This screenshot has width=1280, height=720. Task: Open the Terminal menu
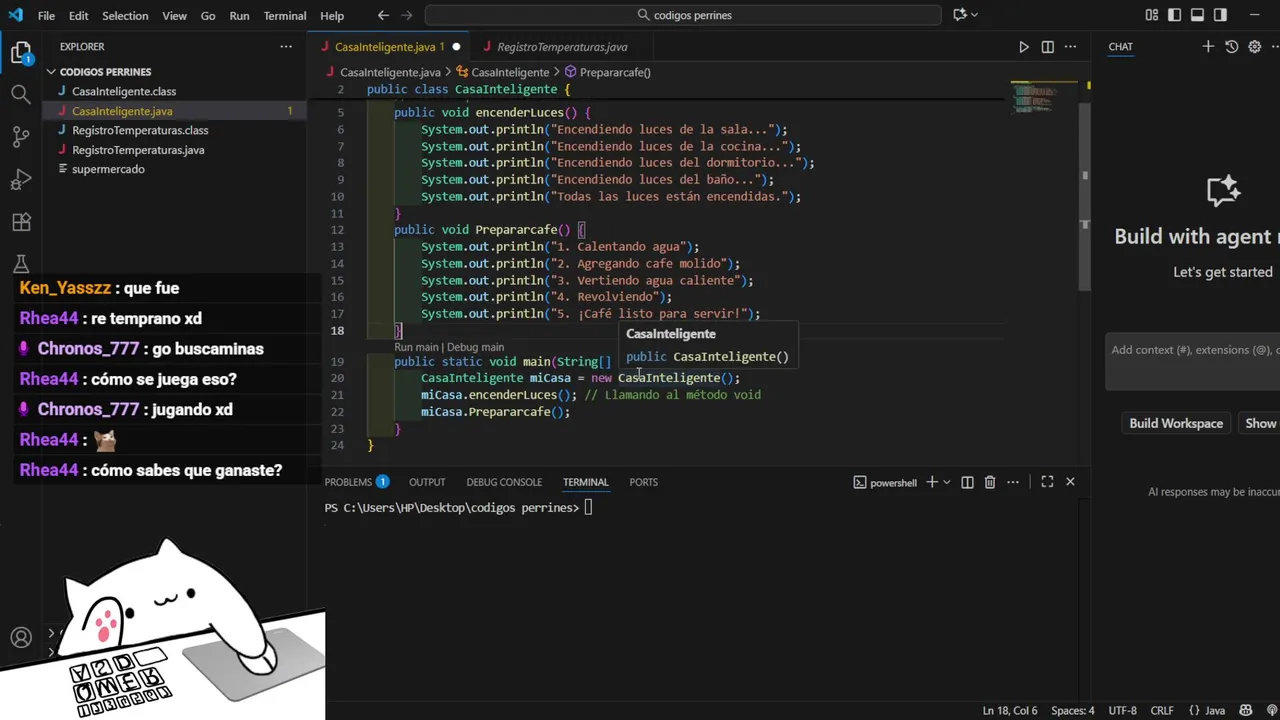point(285,16)
